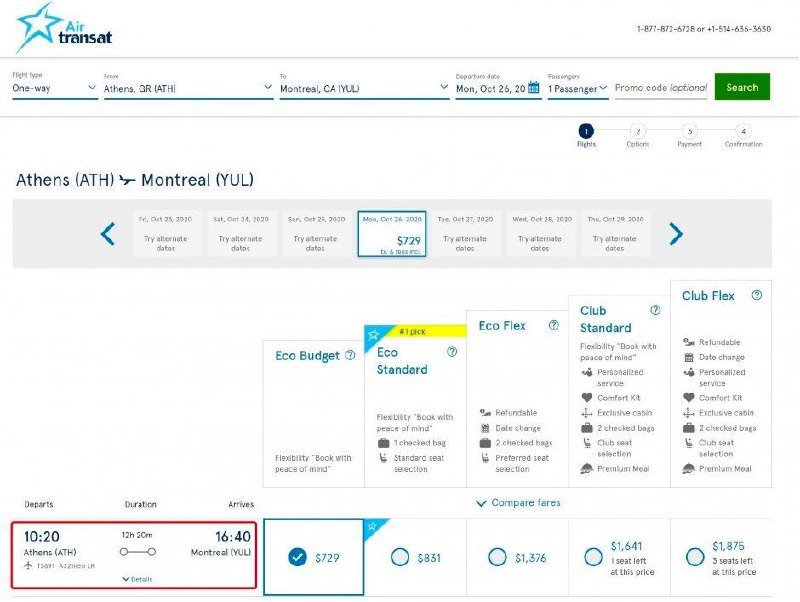Select Sun, Oct 25, 2020 date tab
The width and height of the screenshot is (800, 602).
coord(315,234)
